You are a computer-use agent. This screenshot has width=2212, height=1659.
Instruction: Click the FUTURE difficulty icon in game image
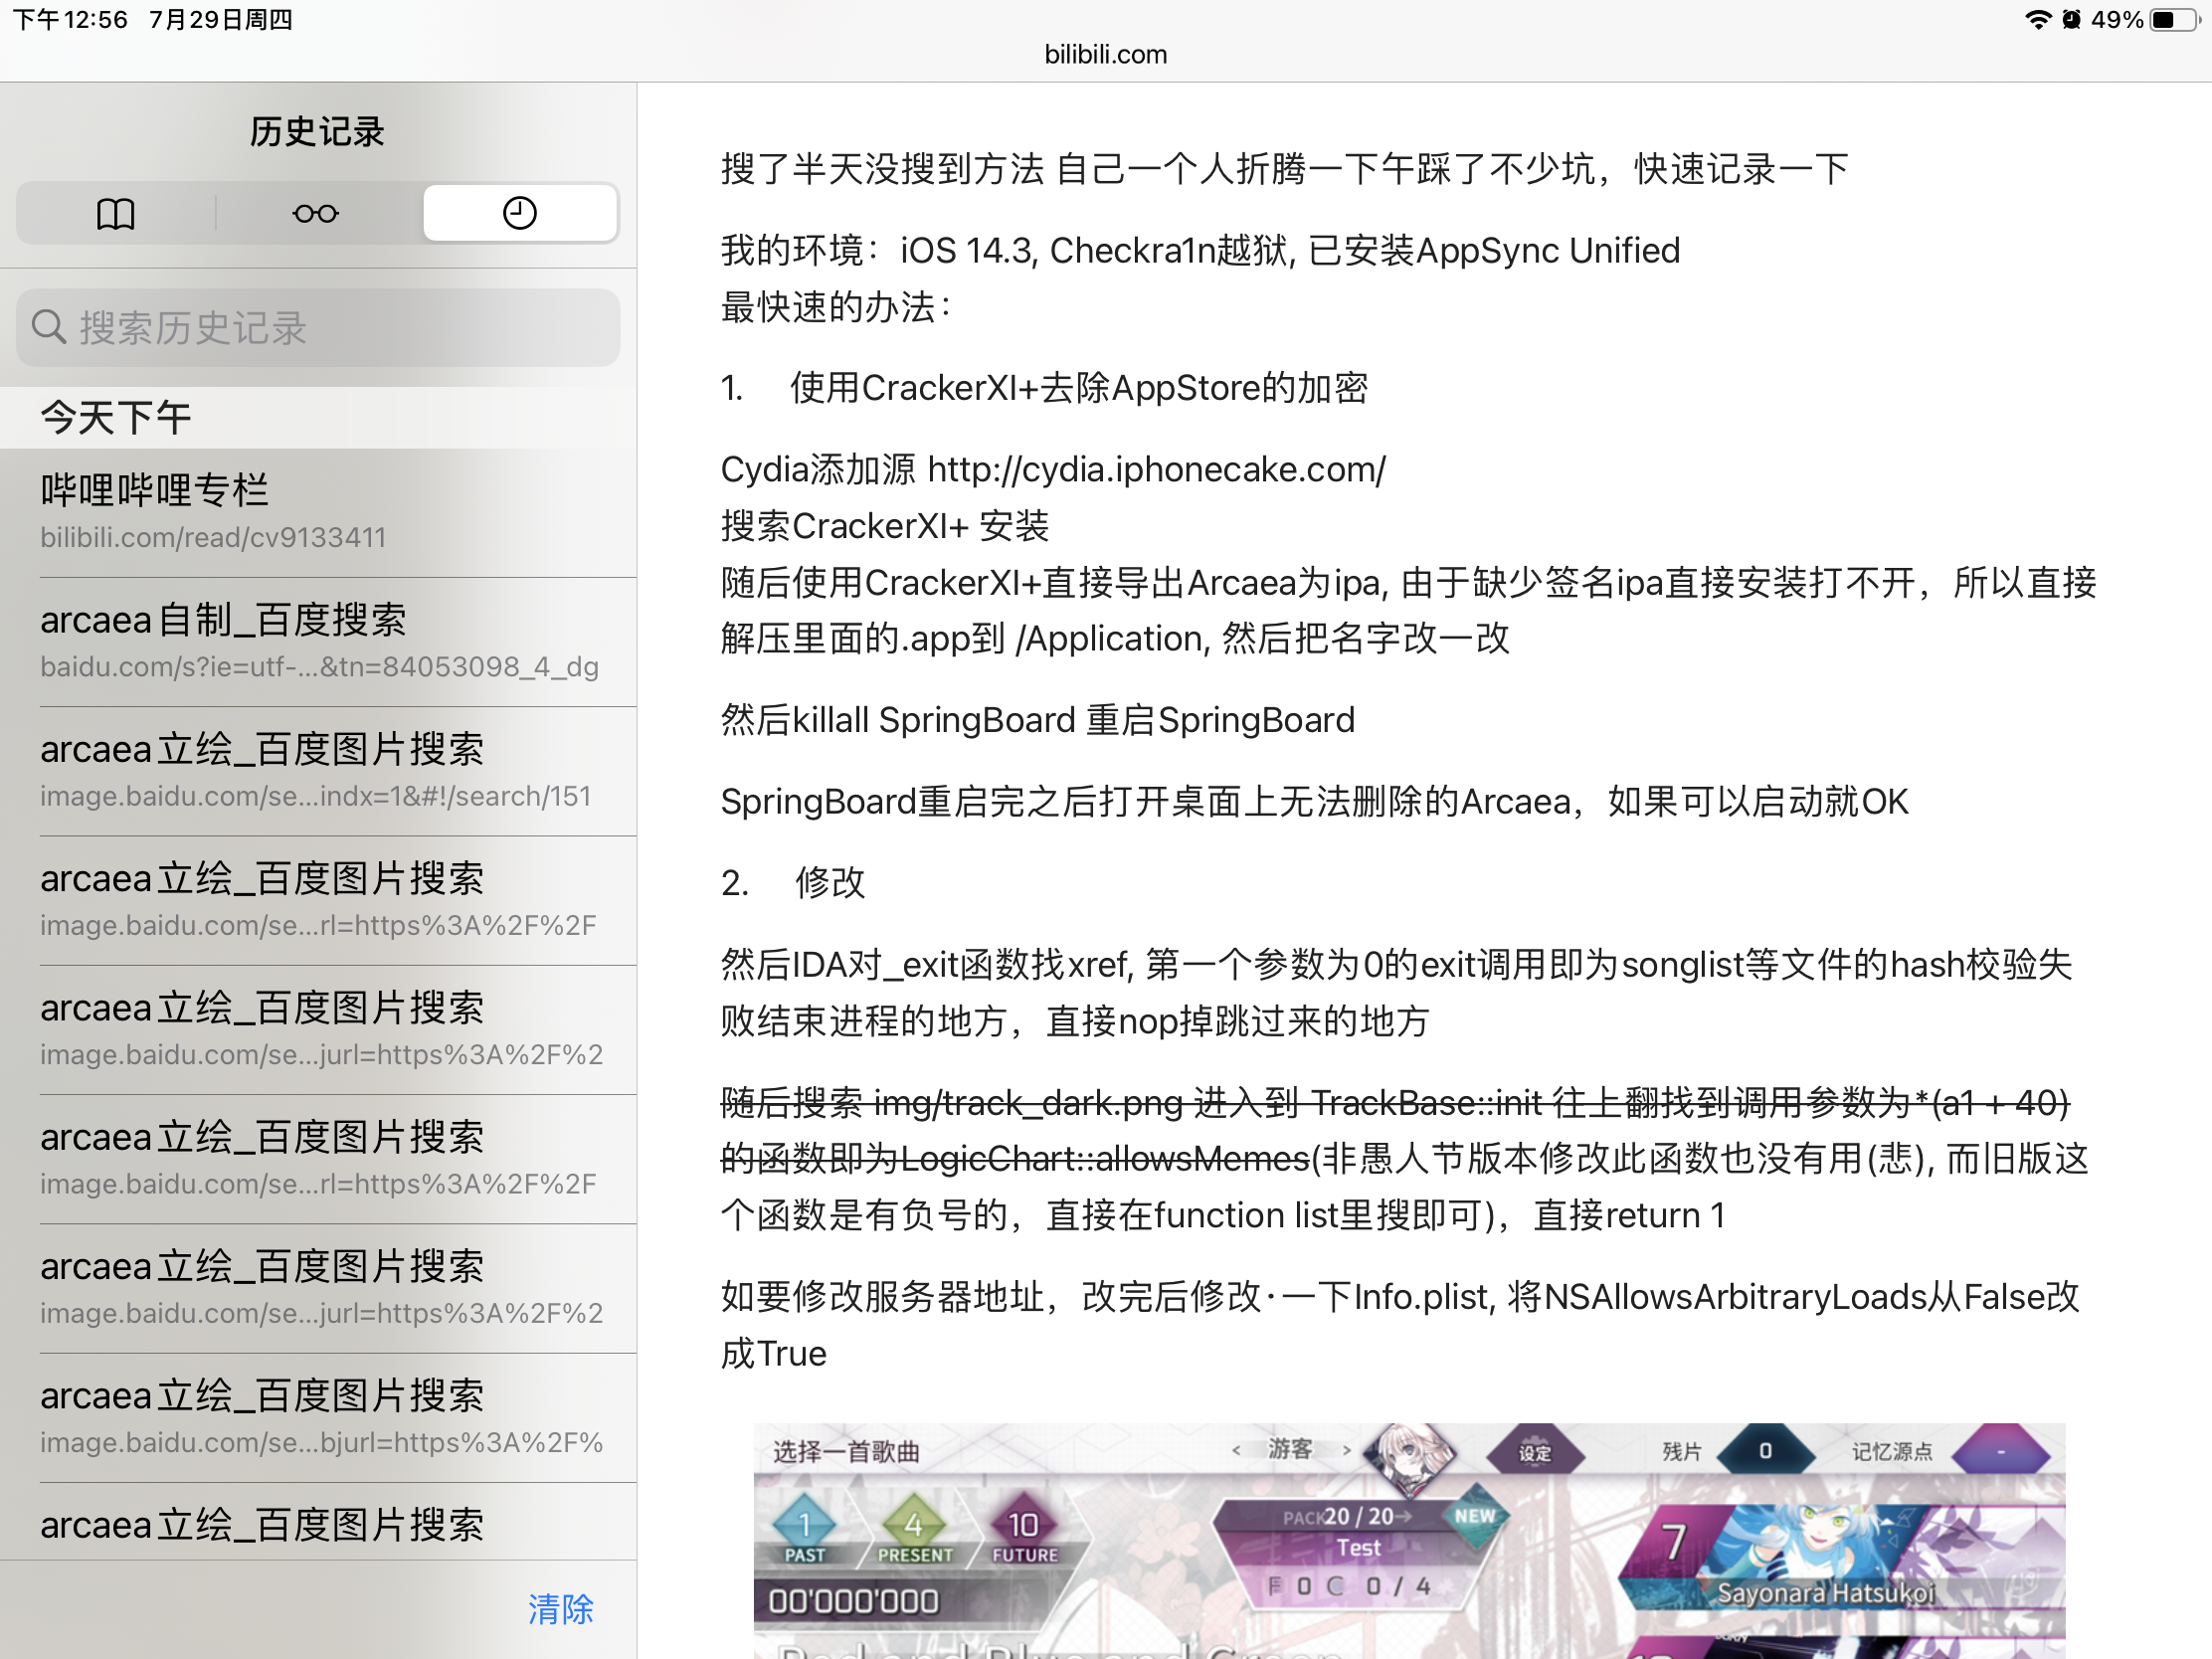point(1024,1529)
